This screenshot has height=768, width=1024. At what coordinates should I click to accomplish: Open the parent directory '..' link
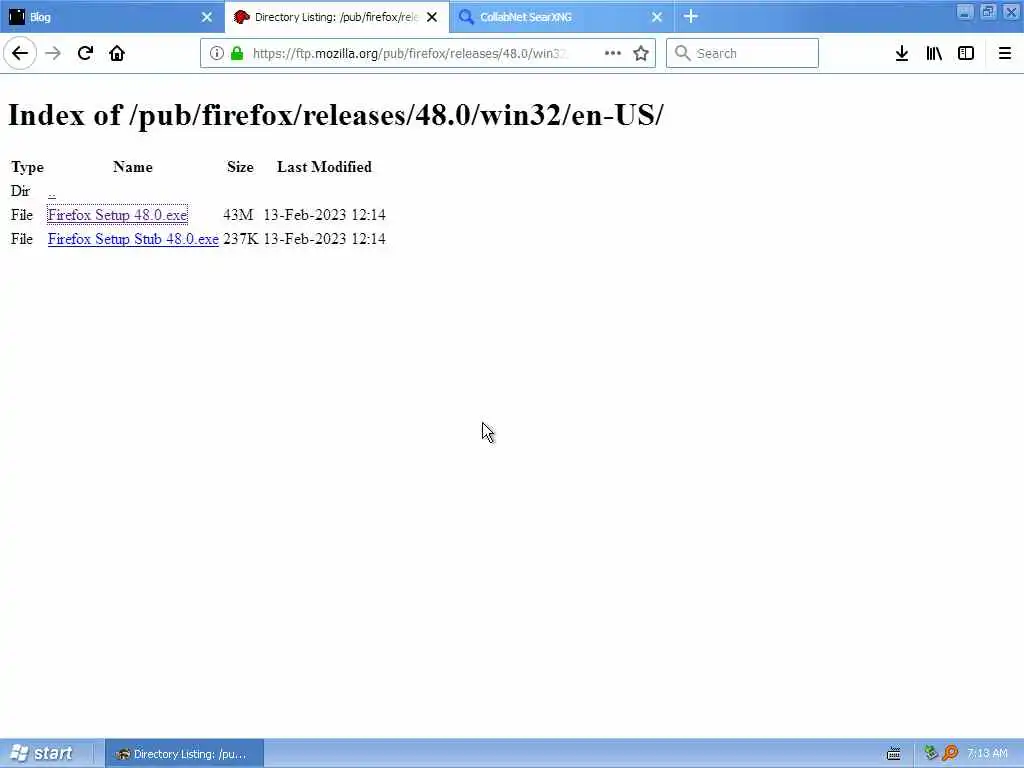point(52,192)
